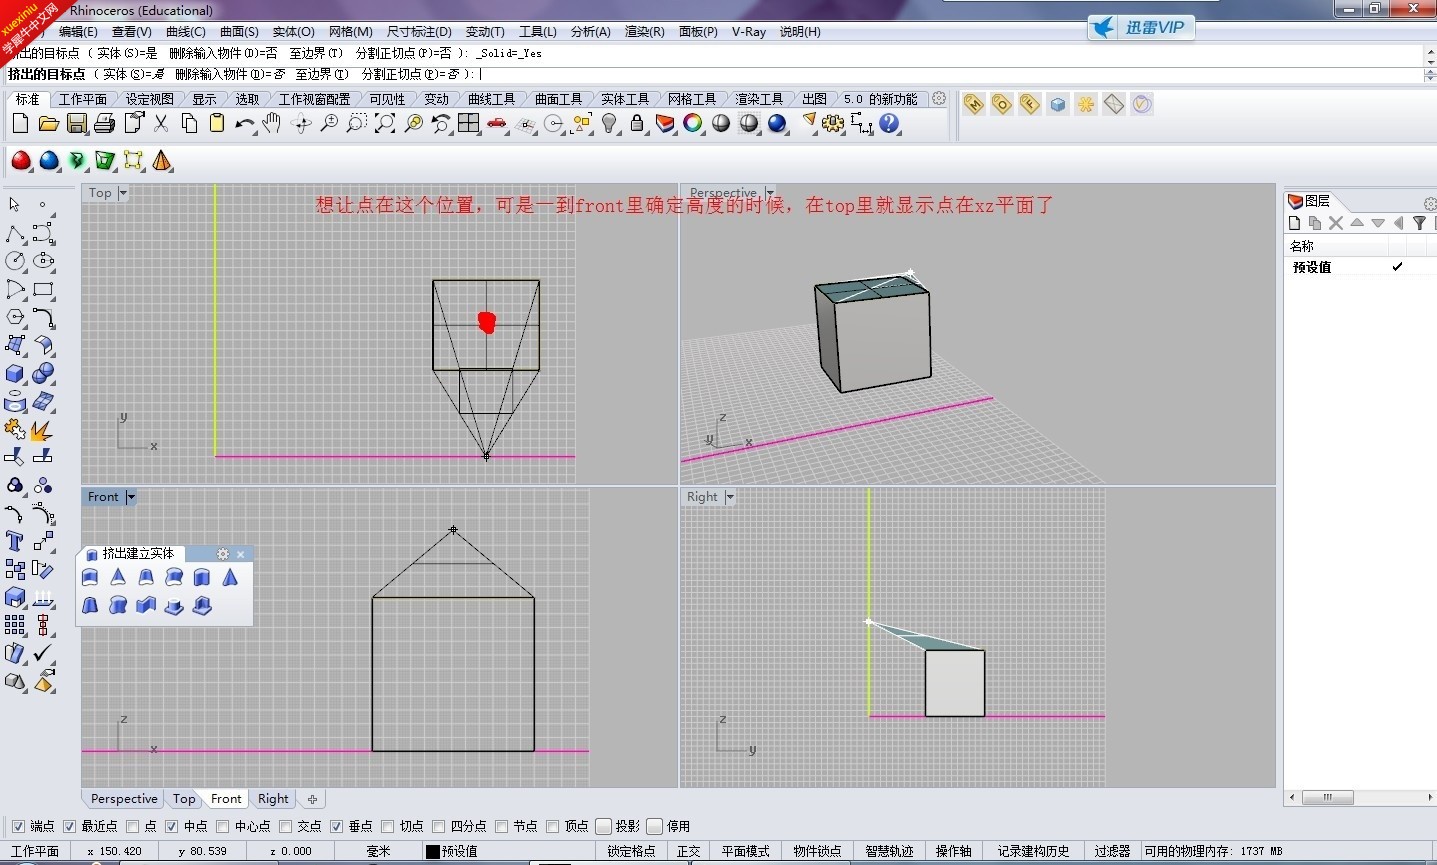Click the layer panel horizontal scrollbar

[x=1360, y=797]
